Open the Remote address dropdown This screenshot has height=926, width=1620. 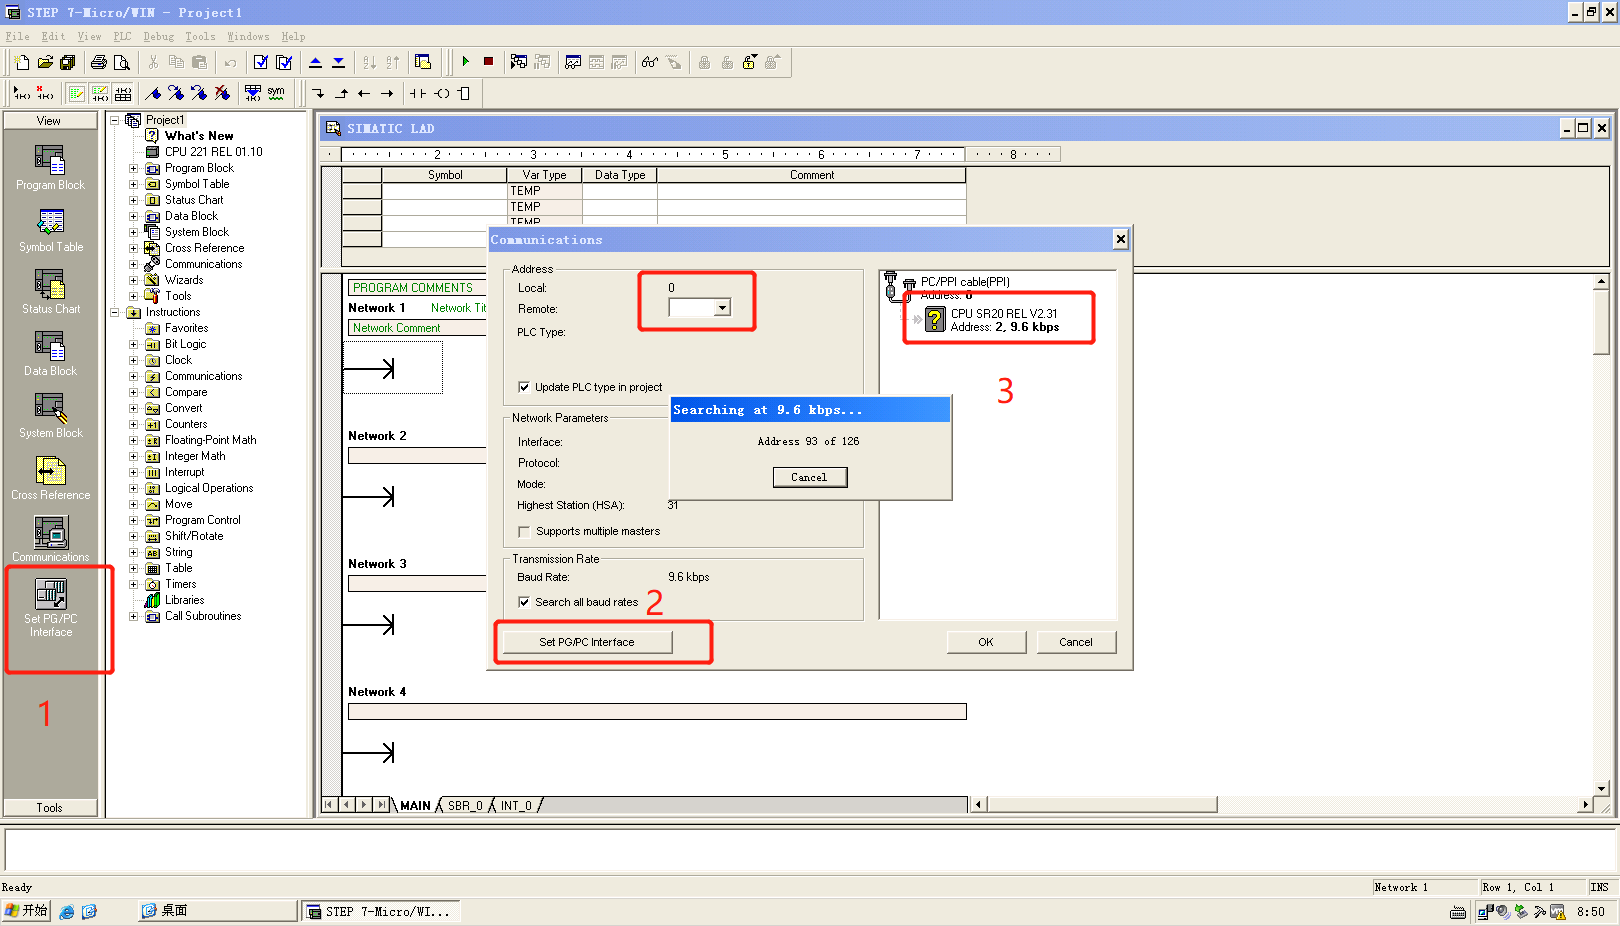(722, 308)
